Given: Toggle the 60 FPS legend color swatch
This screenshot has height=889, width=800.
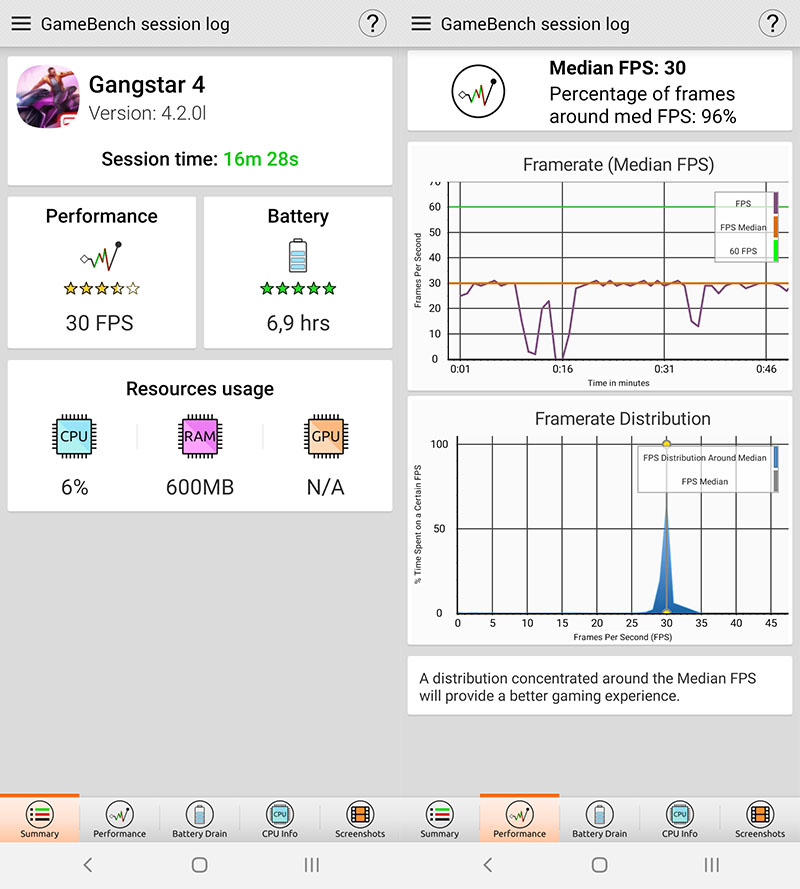Looking at the screenshot, I should click(x=776, y=251).
